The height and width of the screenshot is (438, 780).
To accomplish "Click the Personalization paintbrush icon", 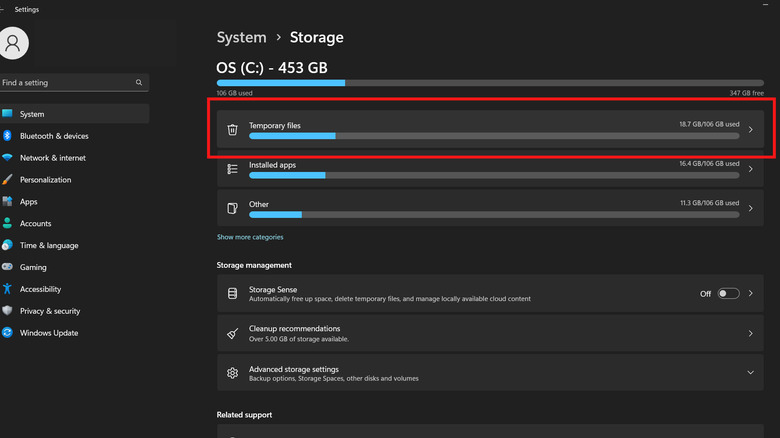I will pos(7,179).
